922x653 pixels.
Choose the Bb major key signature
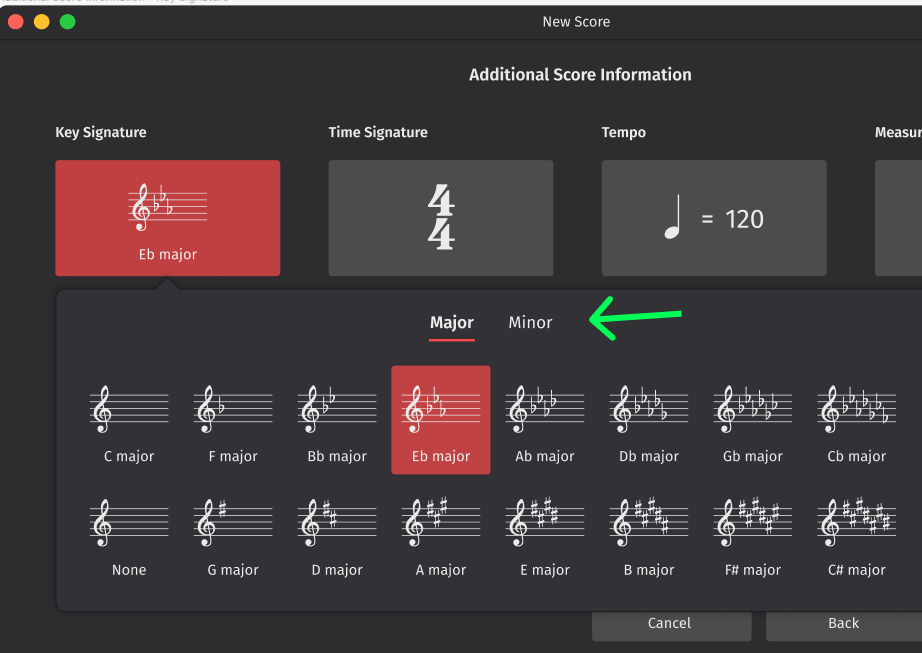tap(336, 420)
